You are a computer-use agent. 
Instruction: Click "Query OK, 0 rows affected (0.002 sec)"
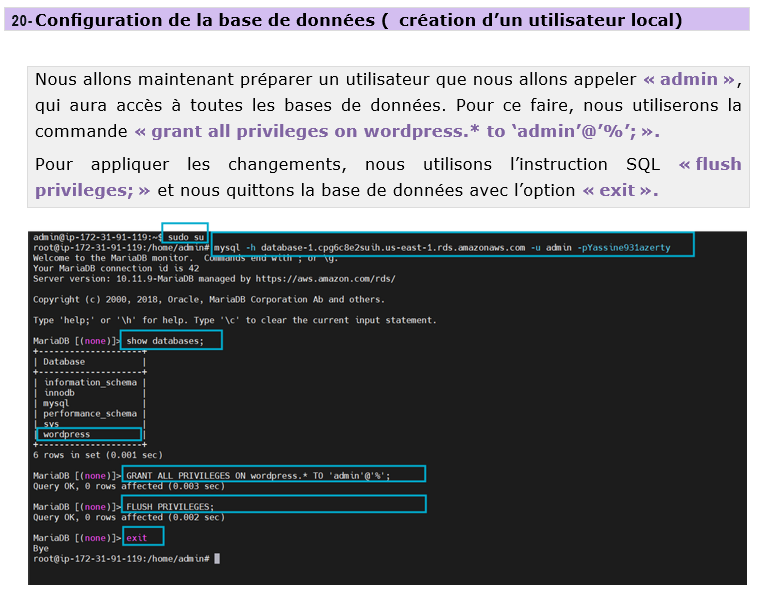coord(129,517)
